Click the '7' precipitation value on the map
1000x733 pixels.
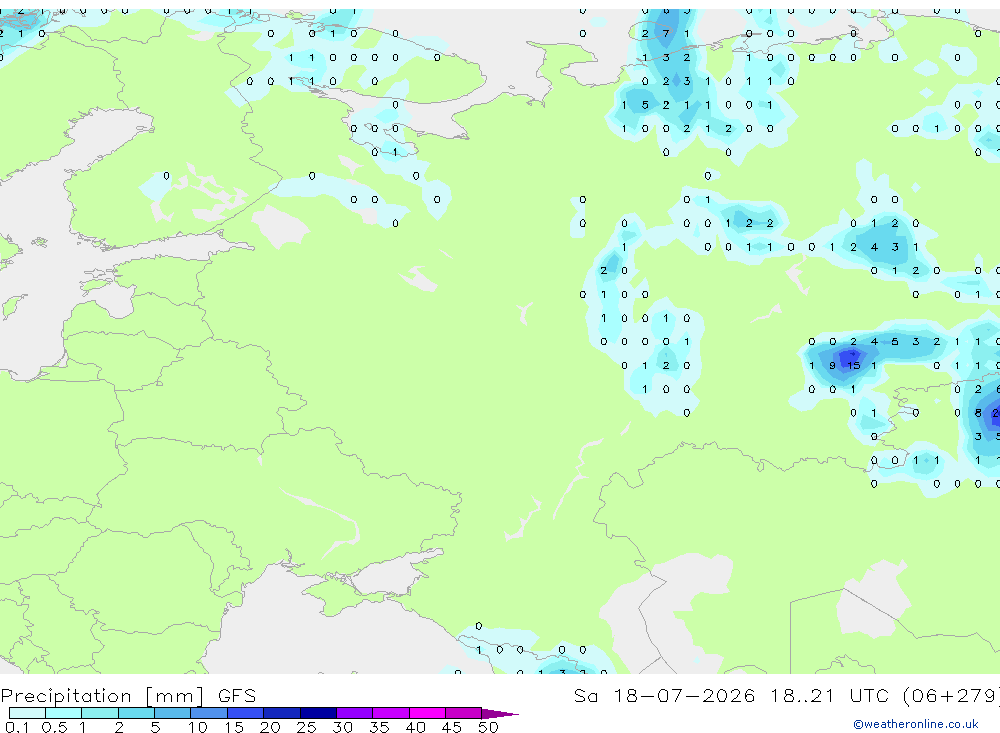[666, 33]
